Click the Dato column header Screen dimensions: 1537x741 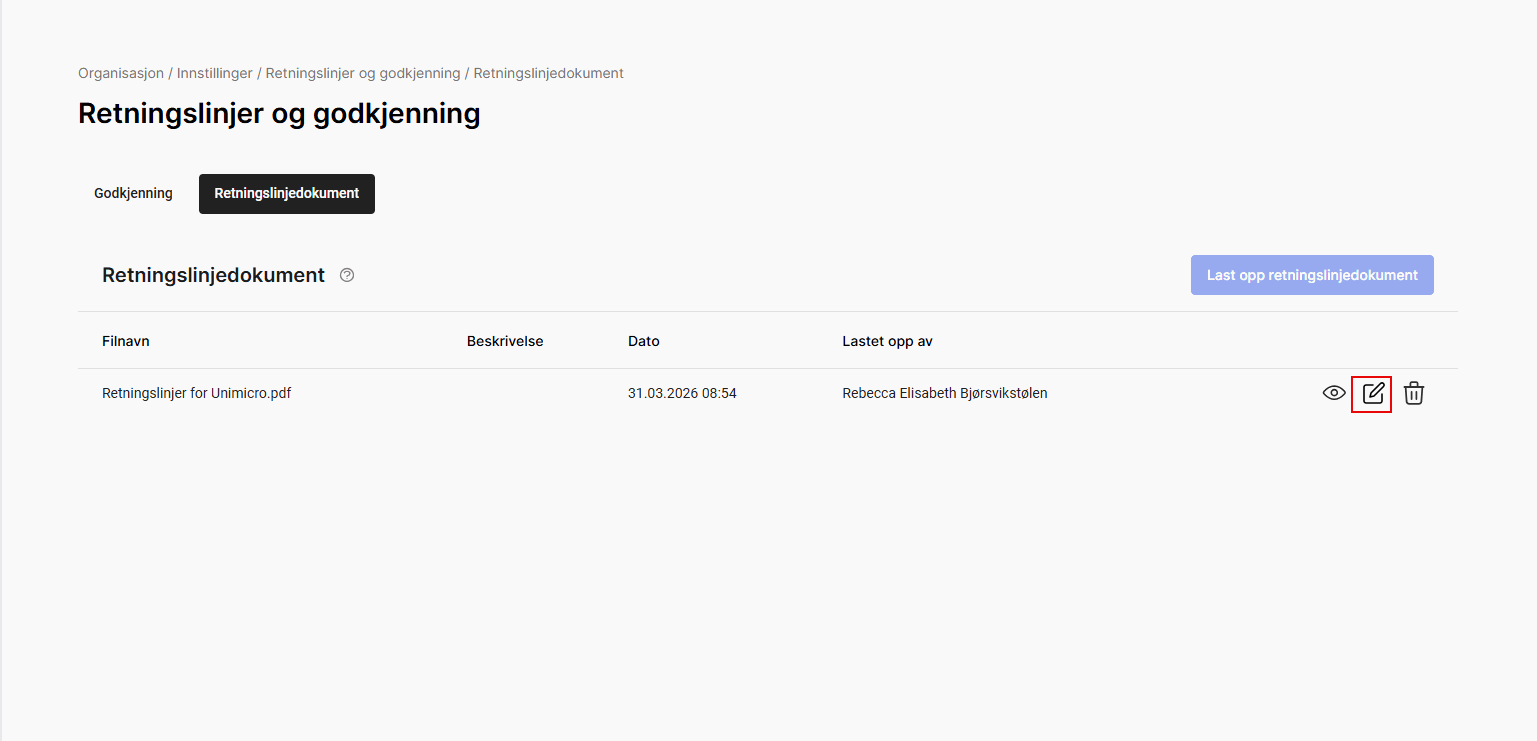coord(643,341)
